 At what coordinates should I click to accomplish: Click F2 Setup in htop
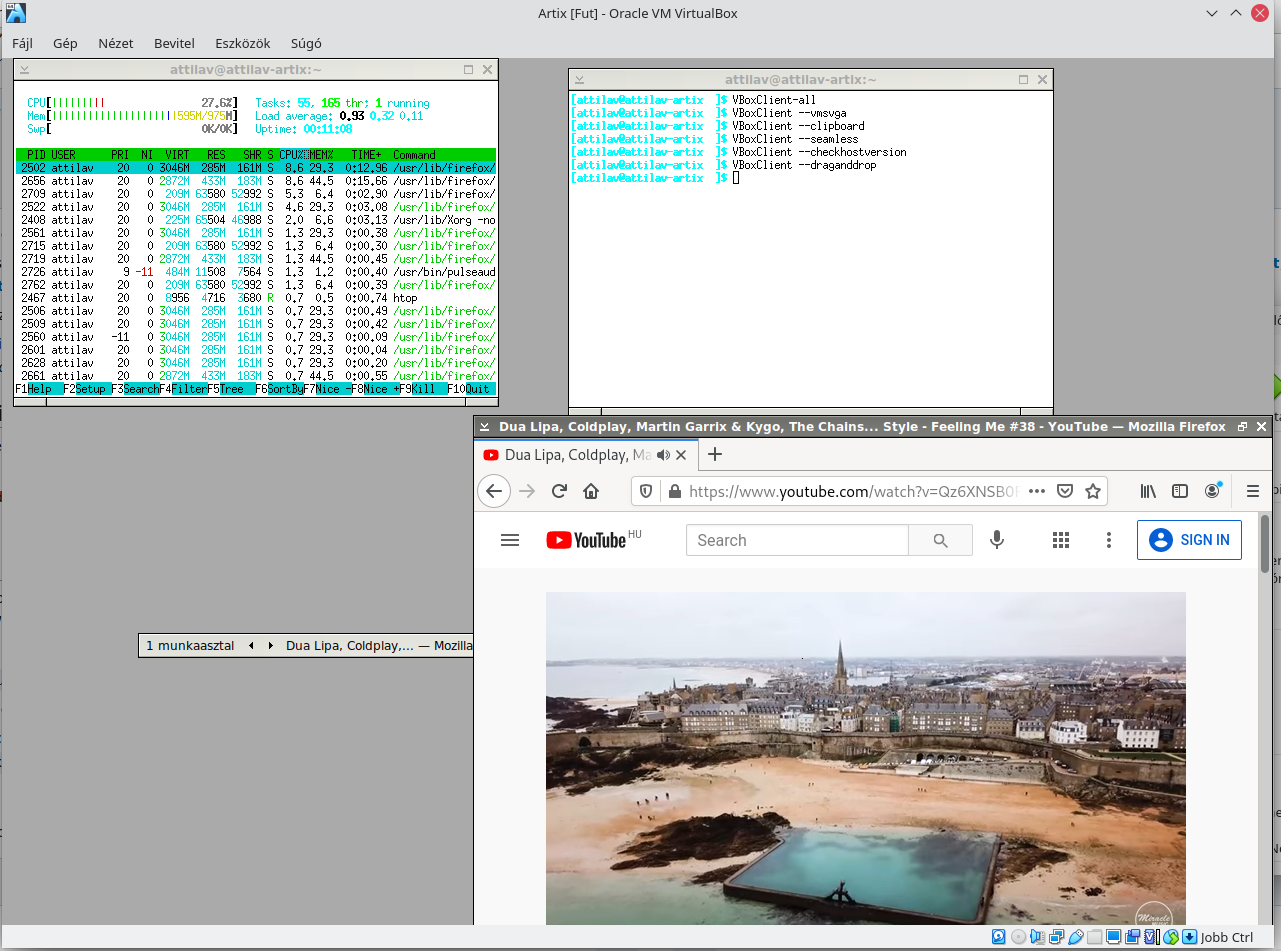(88, 389)
